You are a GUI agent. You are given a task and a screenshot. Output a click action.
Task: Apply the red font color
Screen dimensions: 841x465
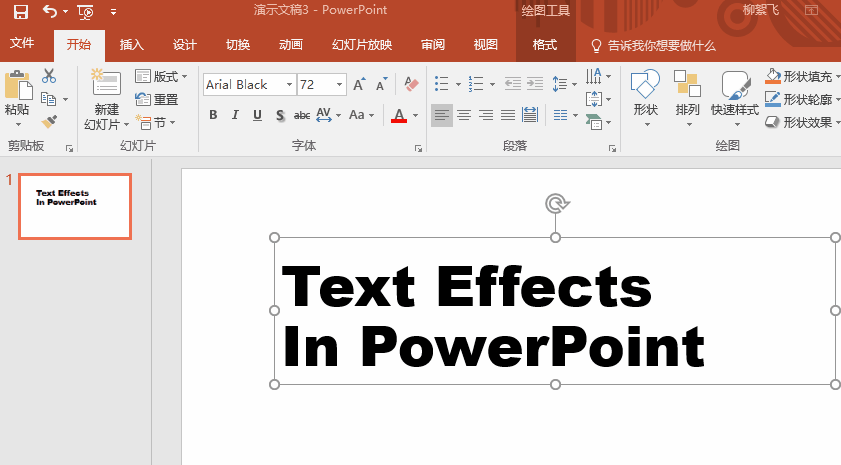(399, 115)
